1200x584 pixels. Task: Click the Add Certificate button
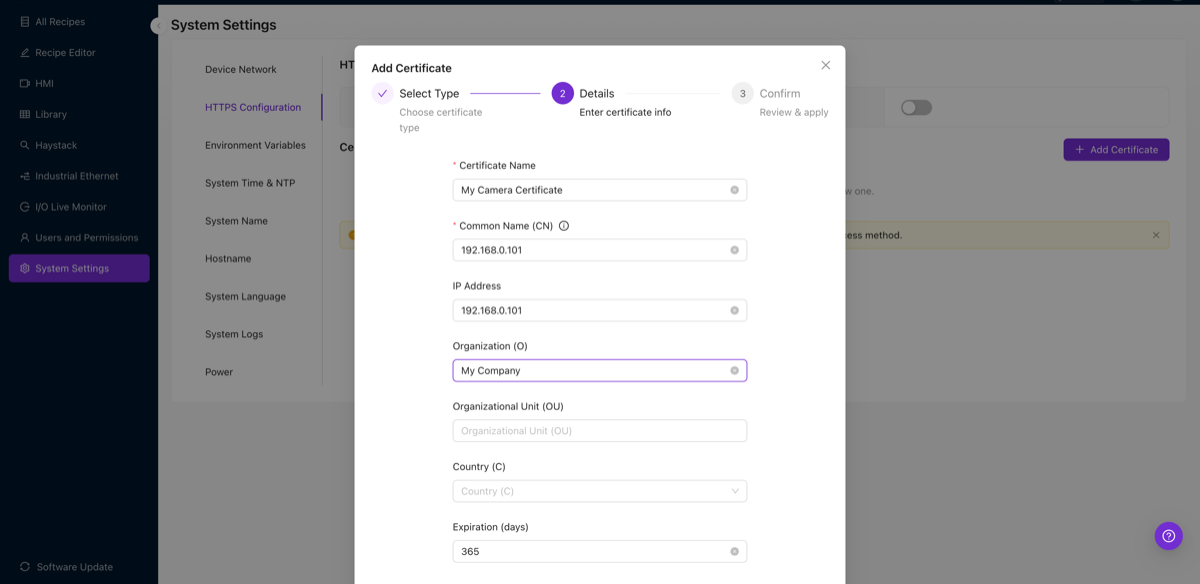(1116, 148)
